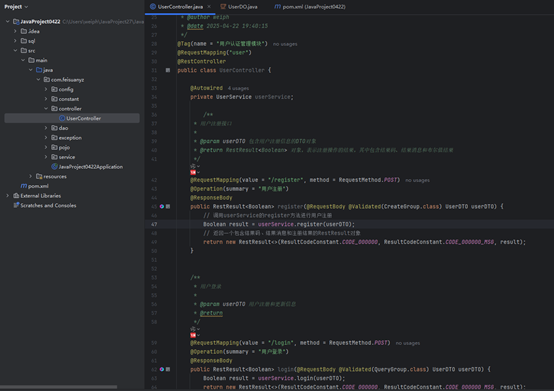Click the red inlay icon above login mapping
Image resolution: width=554 pixels, height=391 pixels.
(193, 335)
